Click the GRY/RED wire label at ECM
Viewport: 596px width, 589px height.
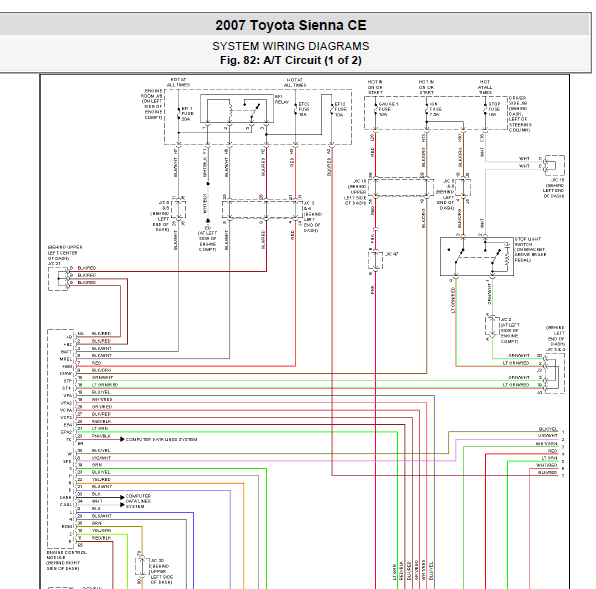[x=101, y=407]
